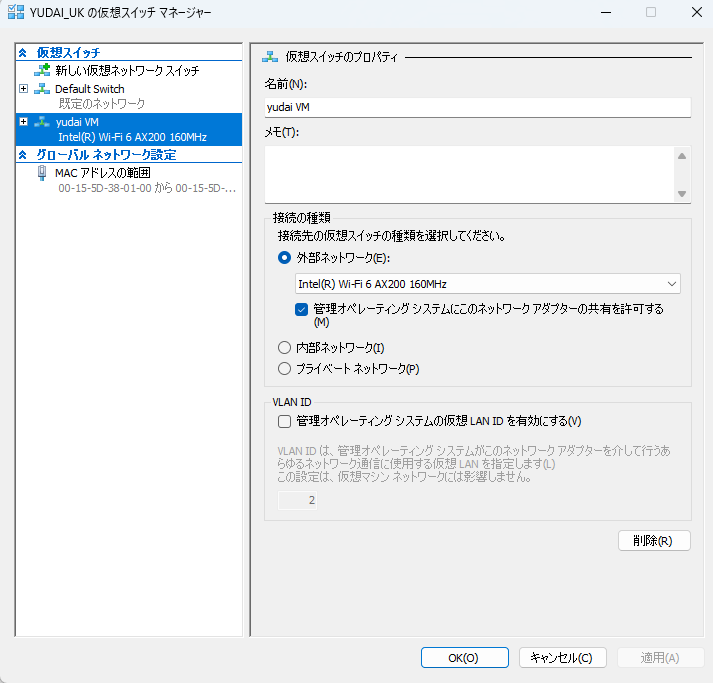Click the グローバル ネットワーク設定 header
713x683 pixels.
point(106,155)
